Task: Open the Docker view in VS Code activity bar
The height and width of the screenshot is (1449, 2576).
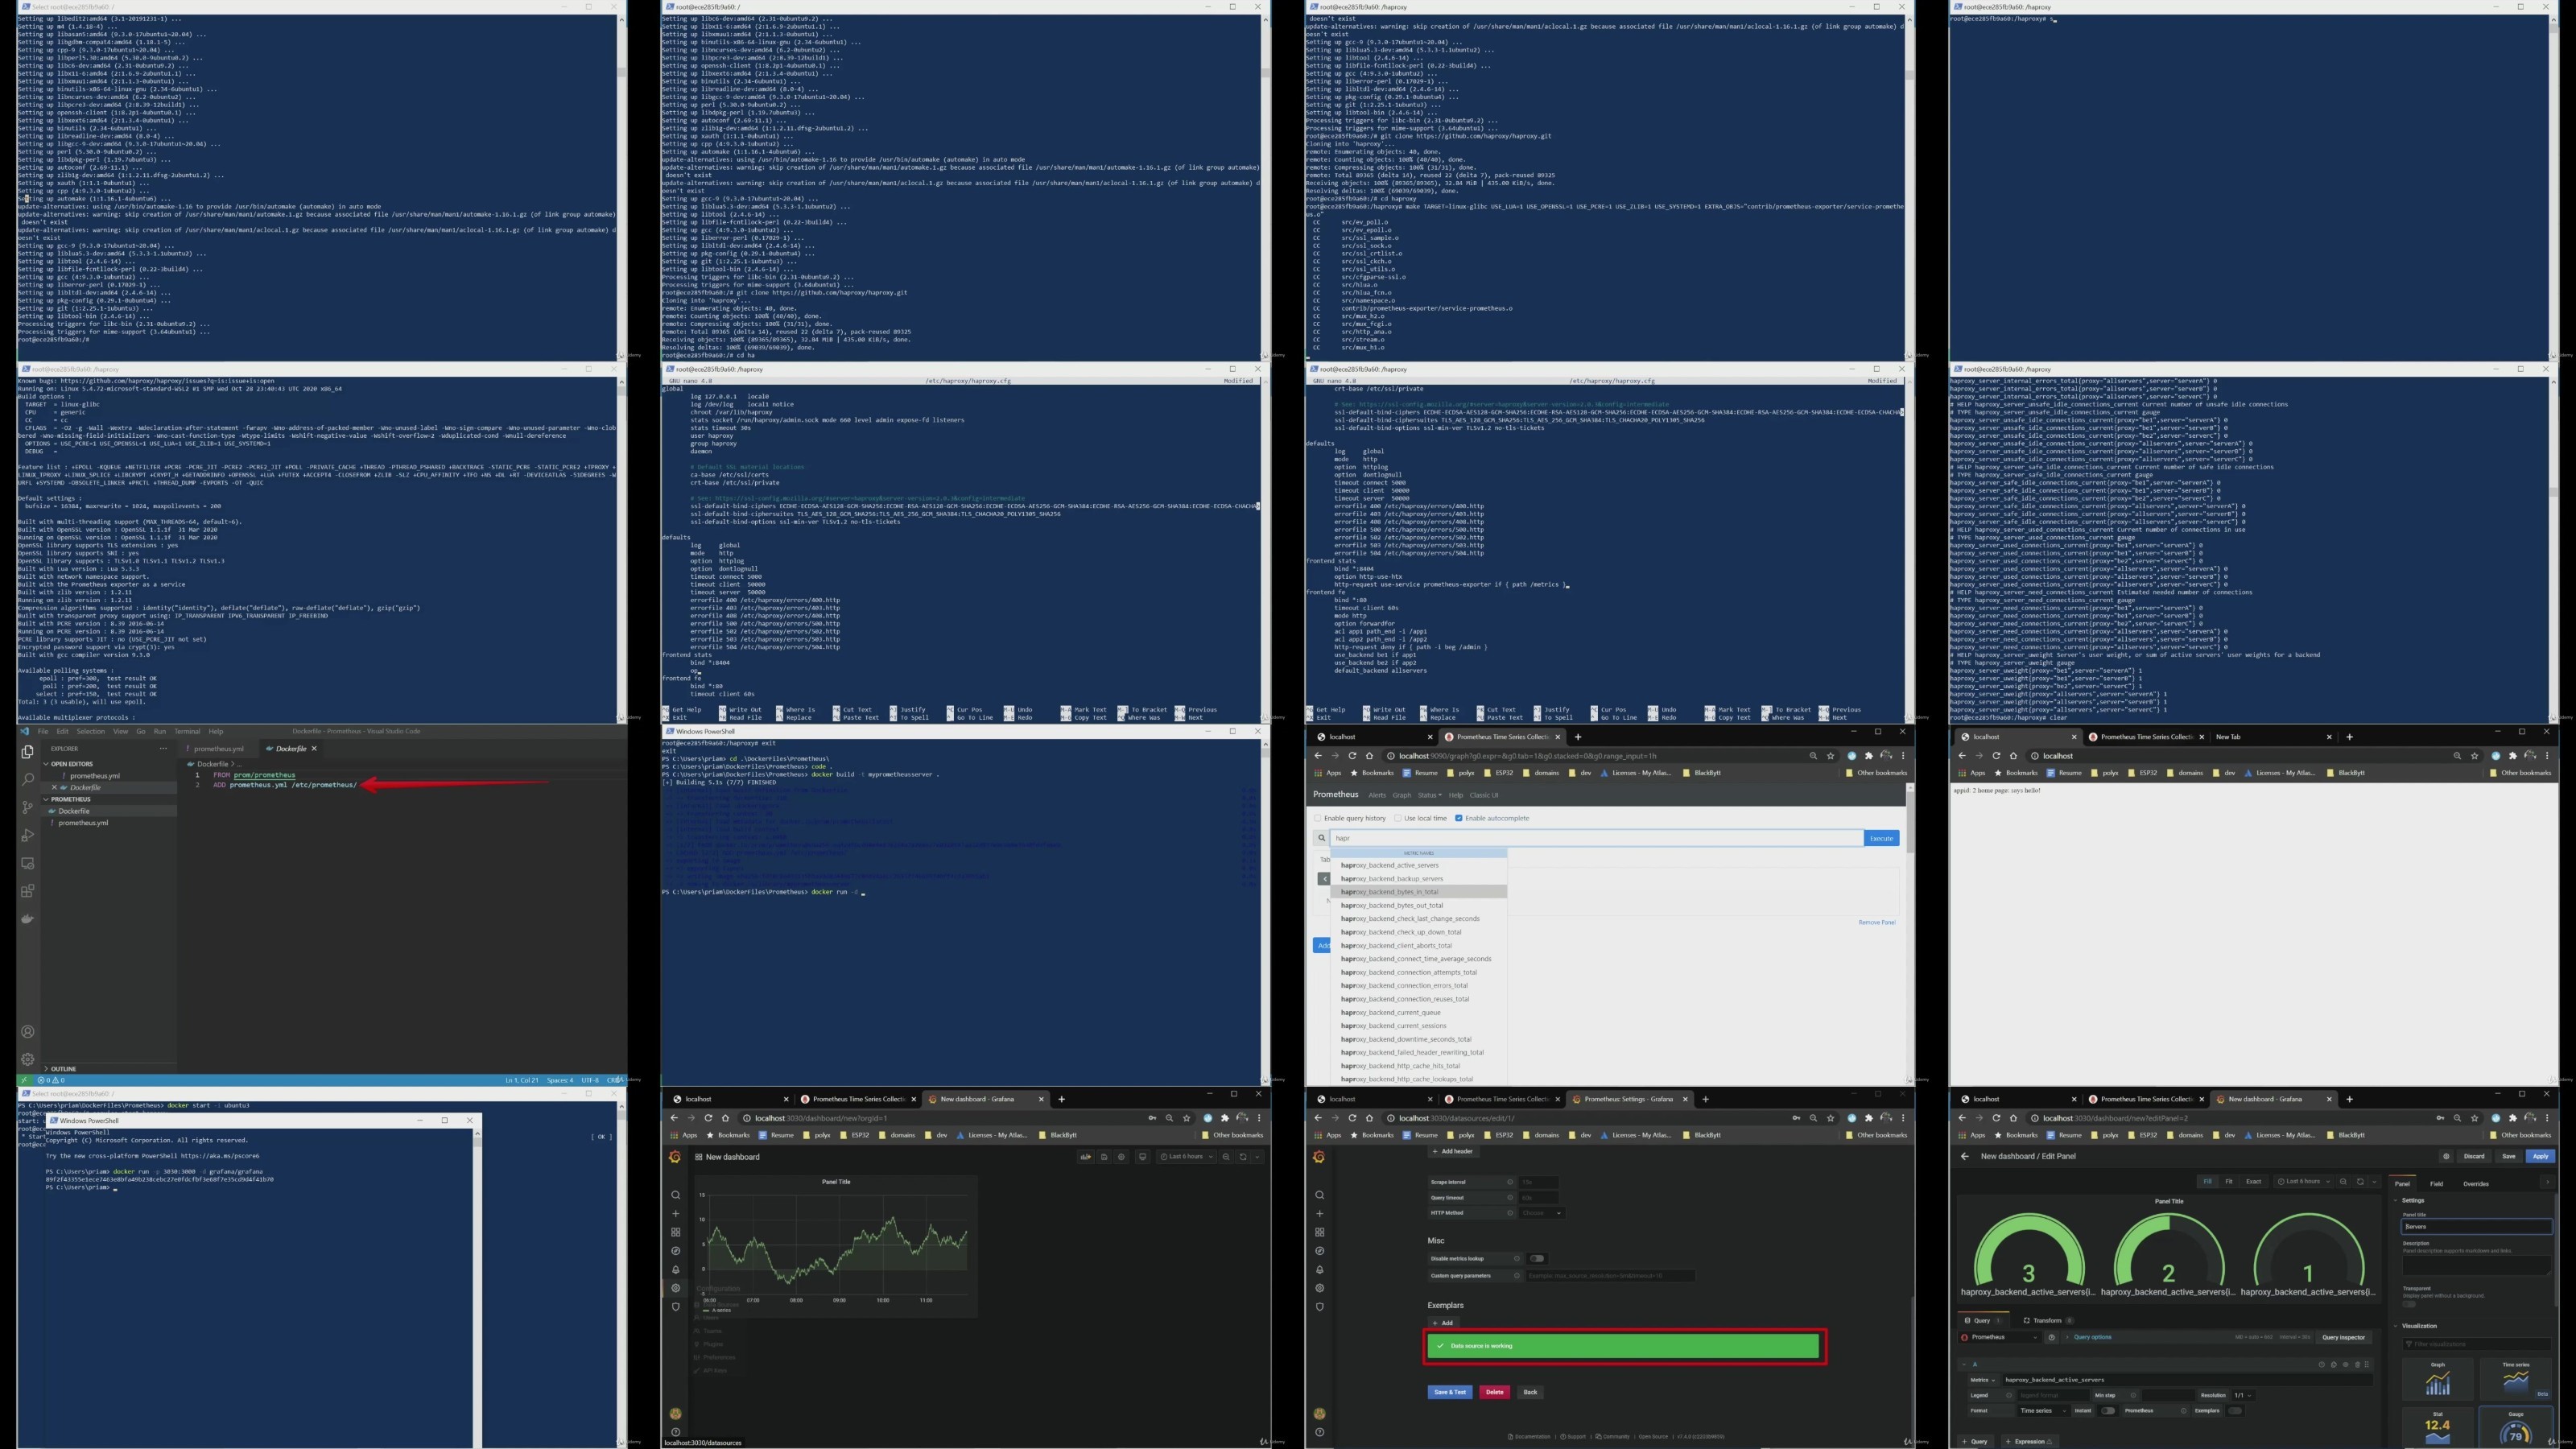Action: tap(28, 919)
